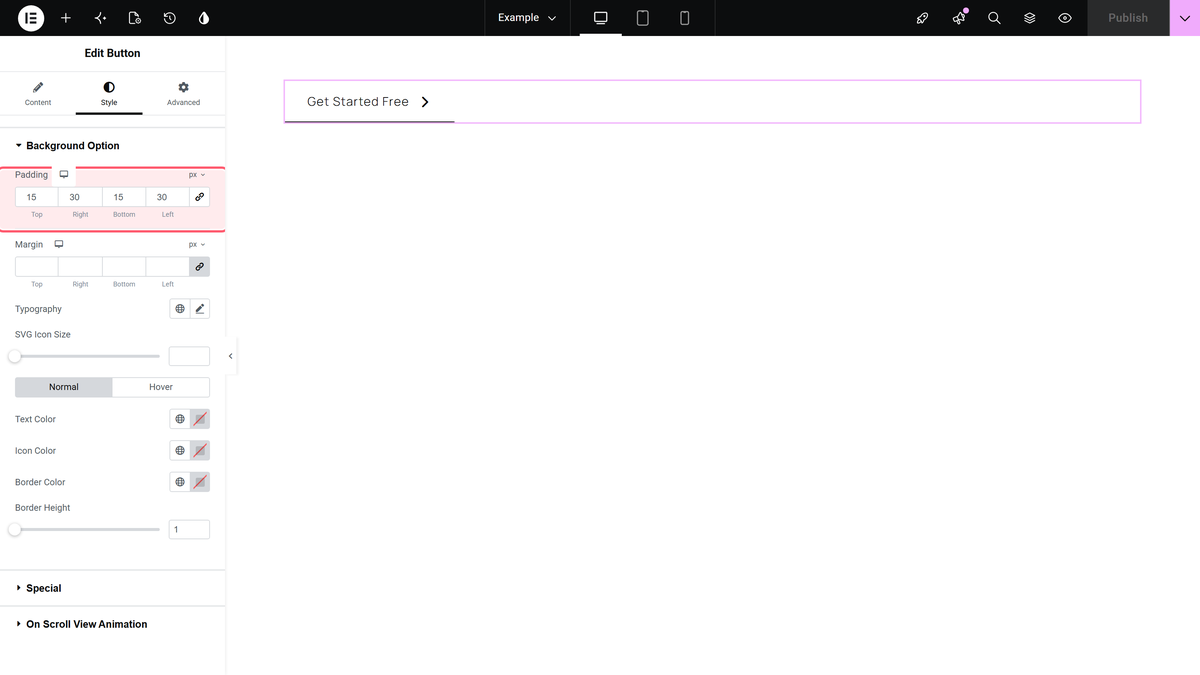
Task: Switch to desktop view mode
Action: click(x=601, y=18)
